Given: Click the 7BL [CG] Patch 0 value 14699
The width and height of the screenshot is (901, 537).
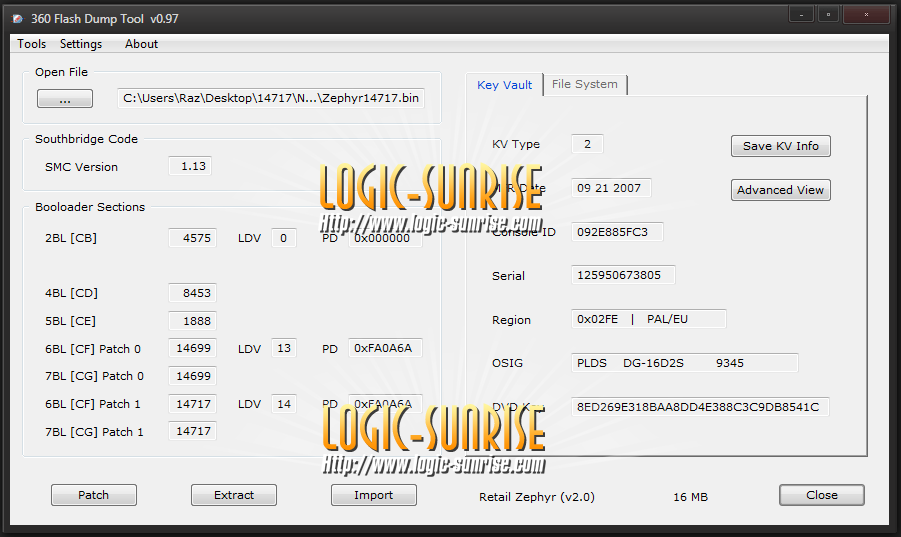Looking at the screenshot, I should coord(192,376).
